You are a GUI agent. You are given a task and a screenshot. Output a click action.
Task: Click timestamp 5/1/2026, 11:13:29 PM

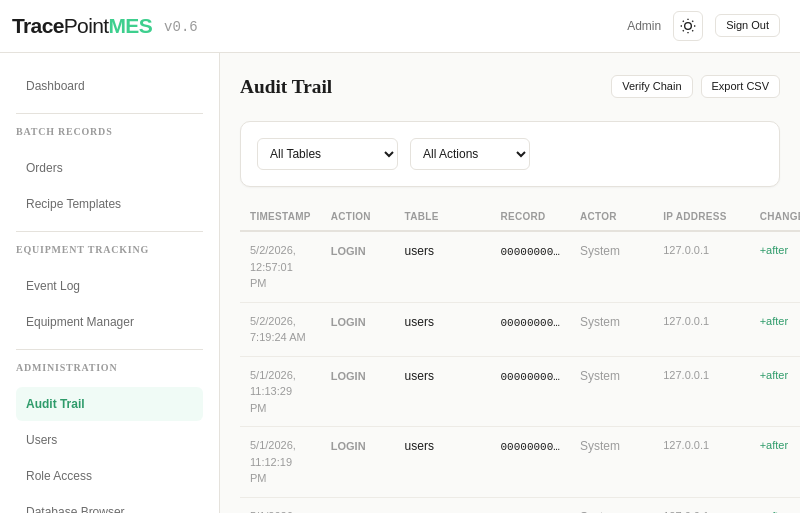(x=273, y=392)
